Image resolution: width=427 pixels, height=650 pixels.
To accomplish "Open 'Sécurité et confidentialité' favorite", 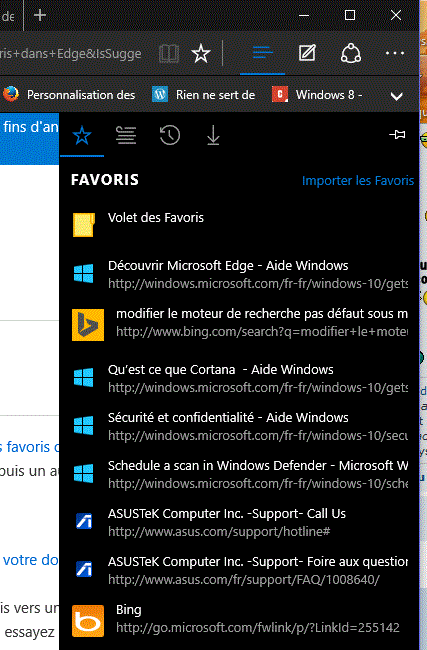I will pos(239,426).
